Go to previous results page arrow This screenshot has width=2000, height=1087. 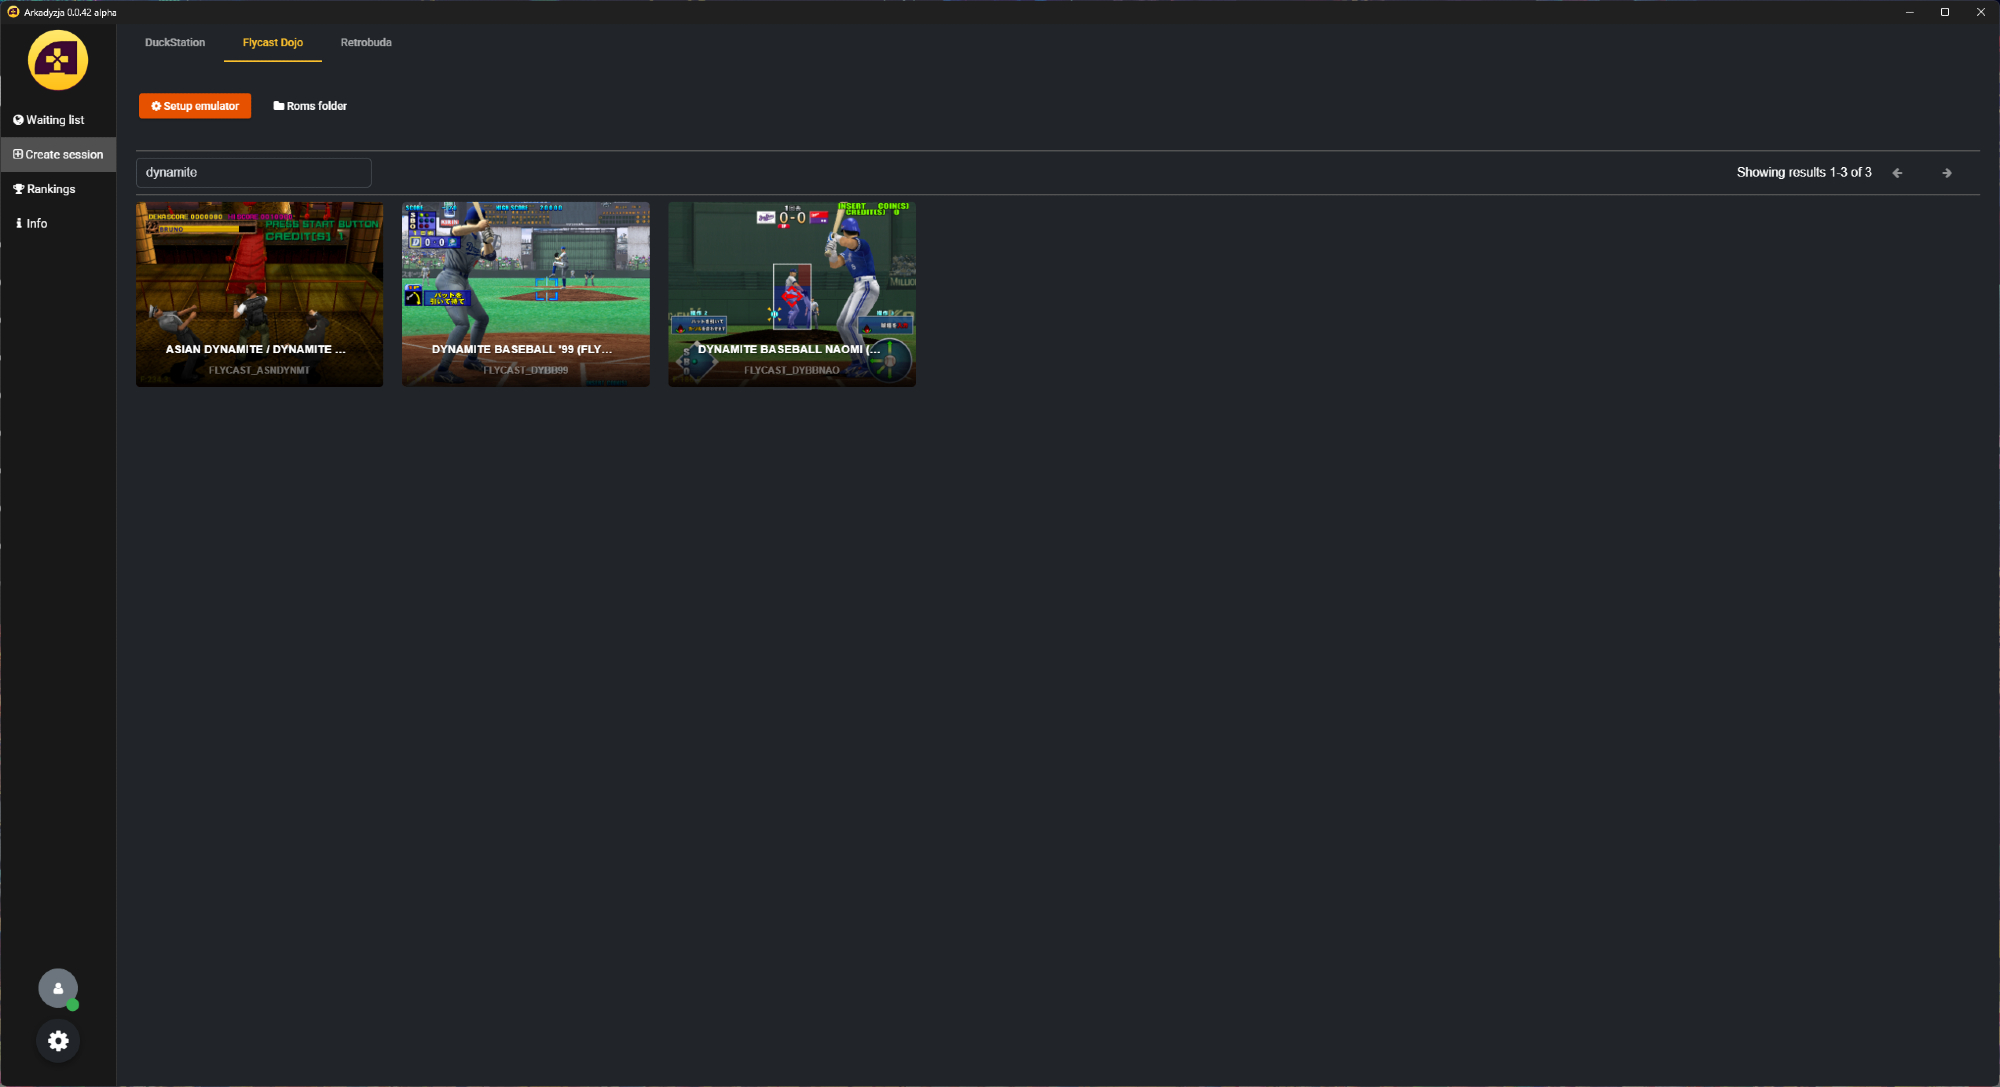pyautogui.click(x=1897, y=173)
